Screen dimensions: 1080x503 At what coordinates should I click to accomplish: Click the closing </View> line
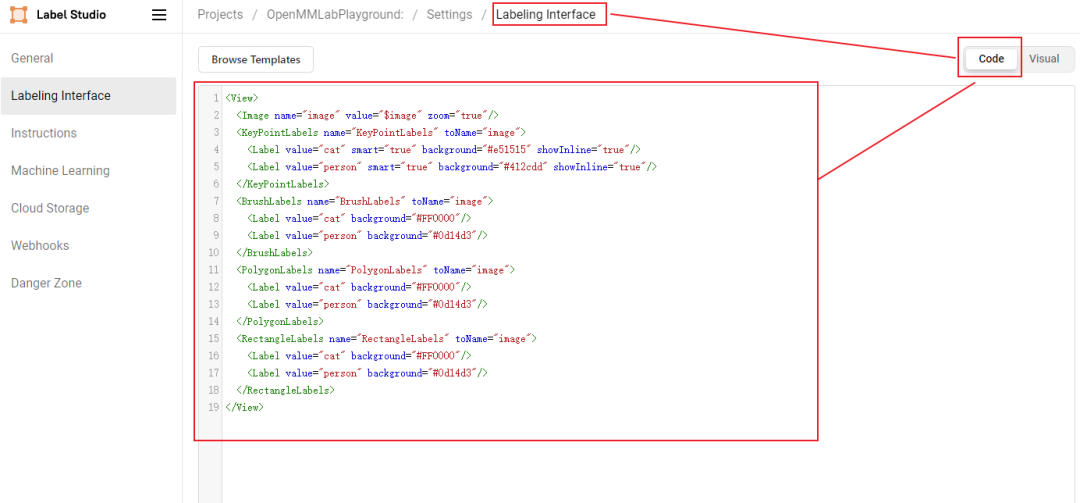(x=245, y=408)
